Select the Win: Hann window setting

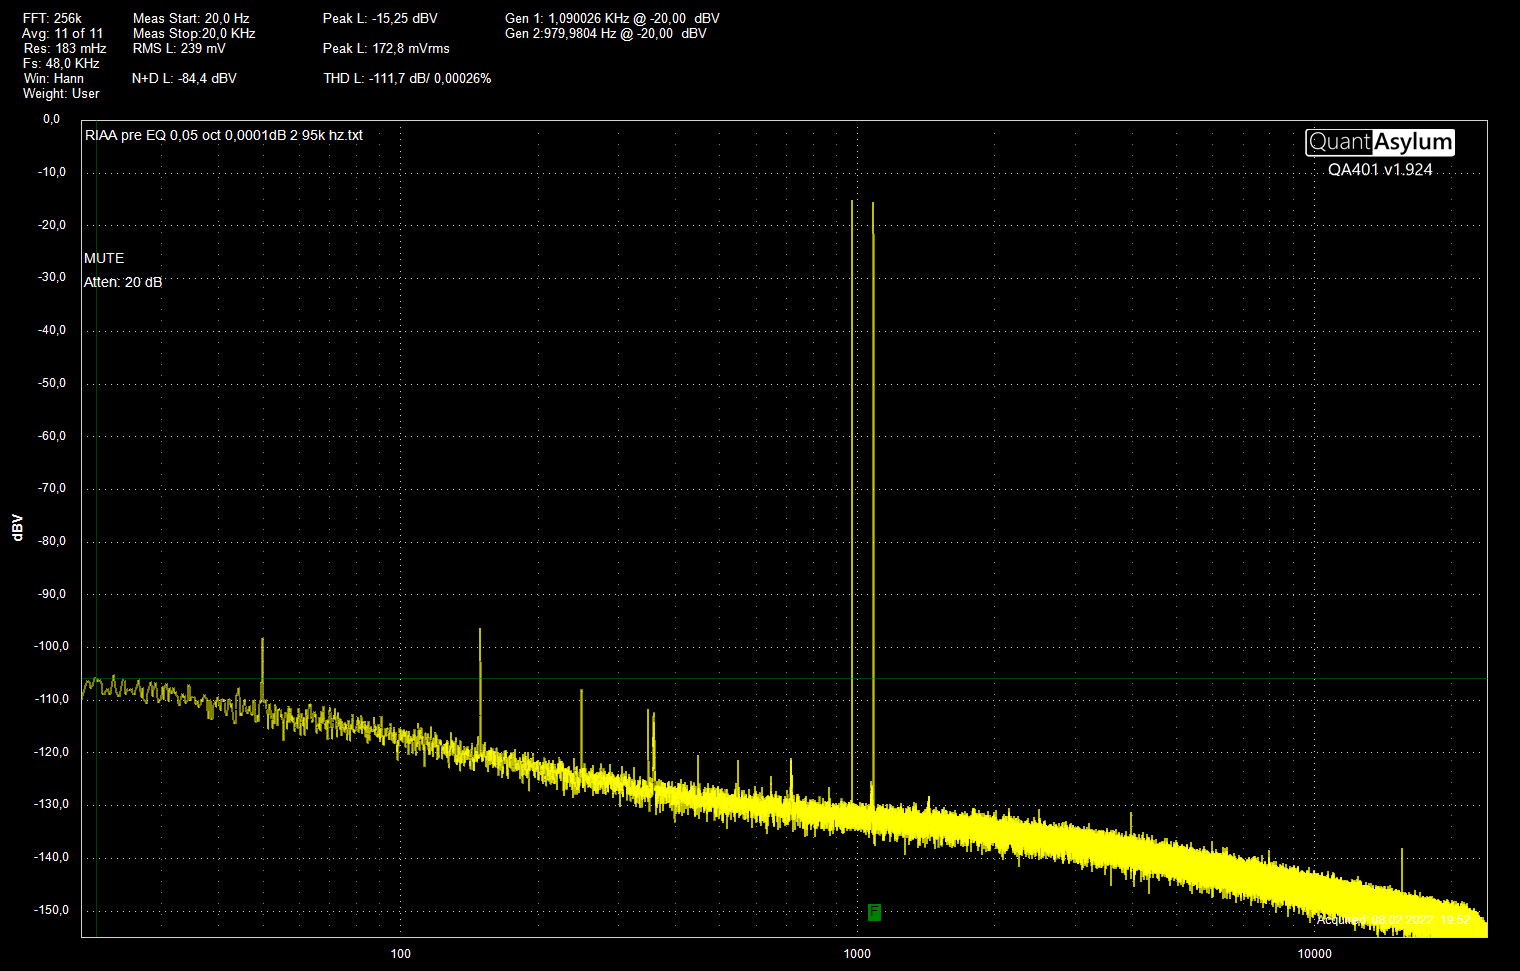(54, 78)
